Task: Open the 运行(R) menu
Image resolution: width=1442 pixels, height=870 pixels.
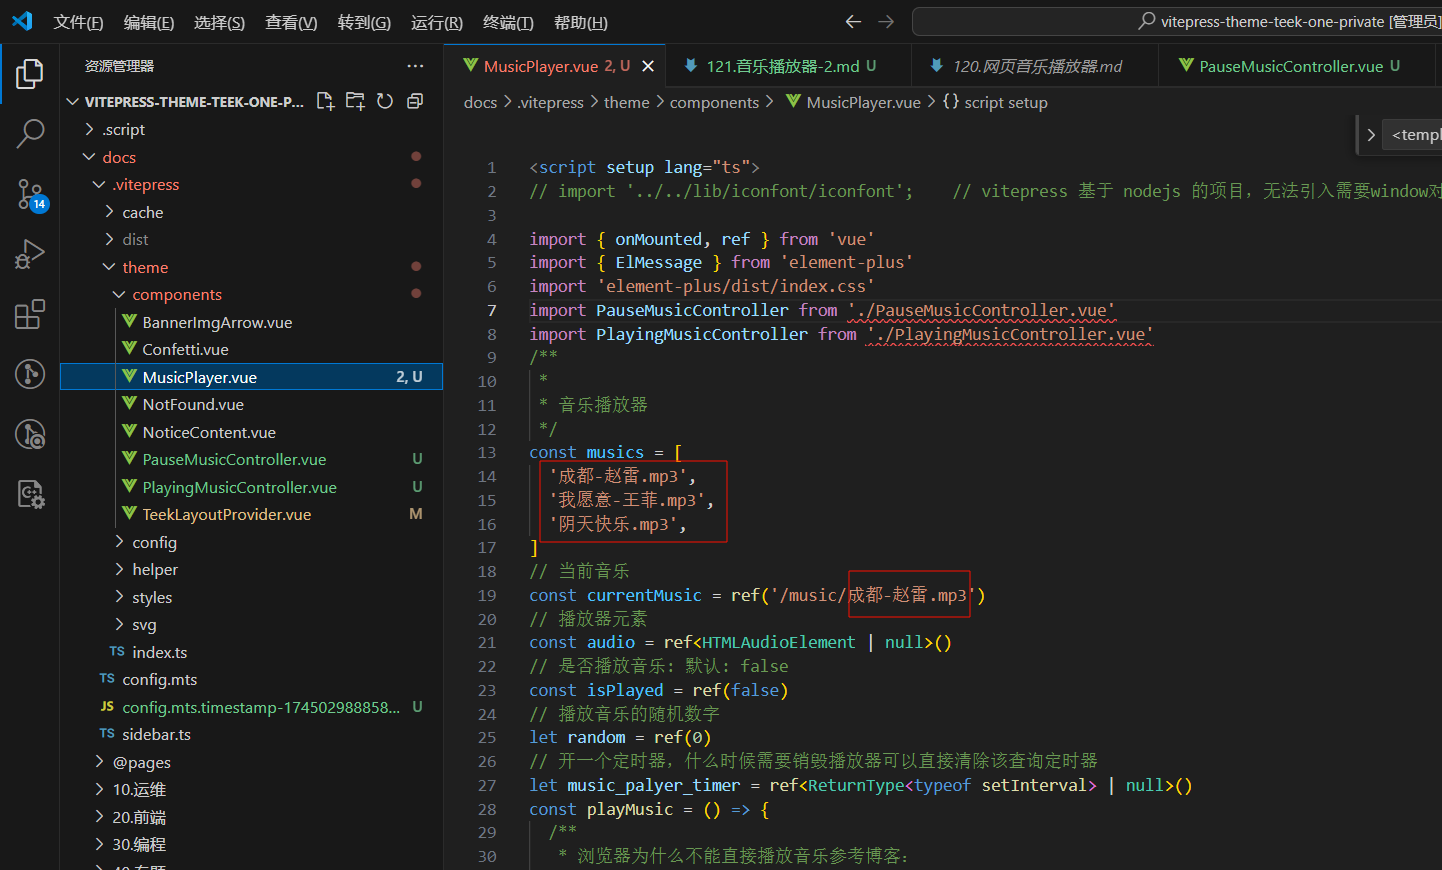Action: tap(437, 22)
